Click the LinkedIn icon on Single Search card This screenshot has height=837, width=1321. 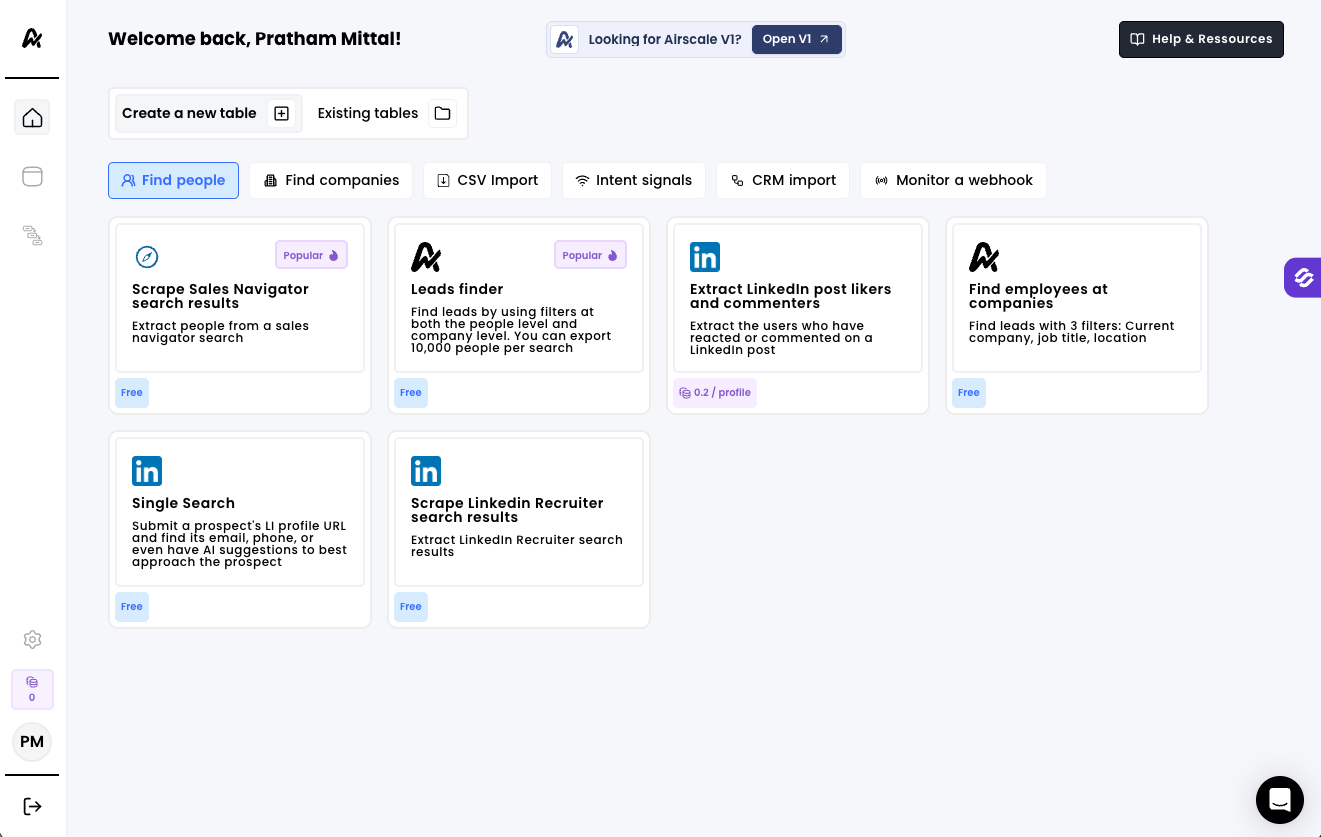coord(147,471)
